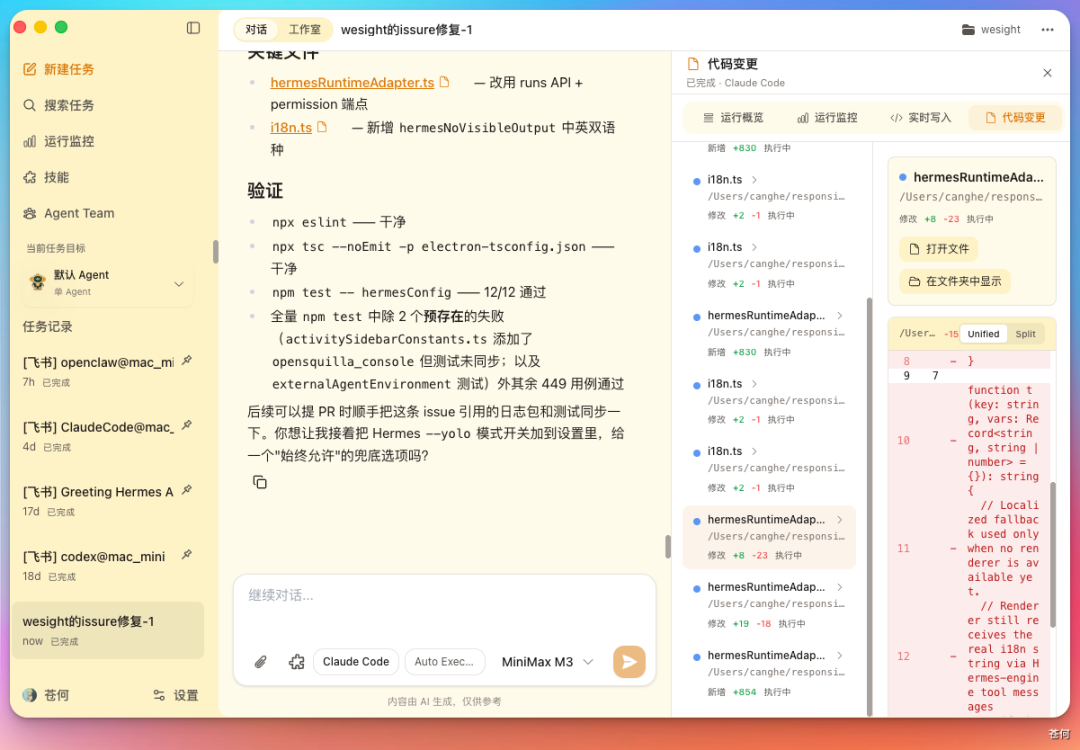This screenshot has height=750, width=1080.
Task: Open the wesight folder button
Action: 991,30
